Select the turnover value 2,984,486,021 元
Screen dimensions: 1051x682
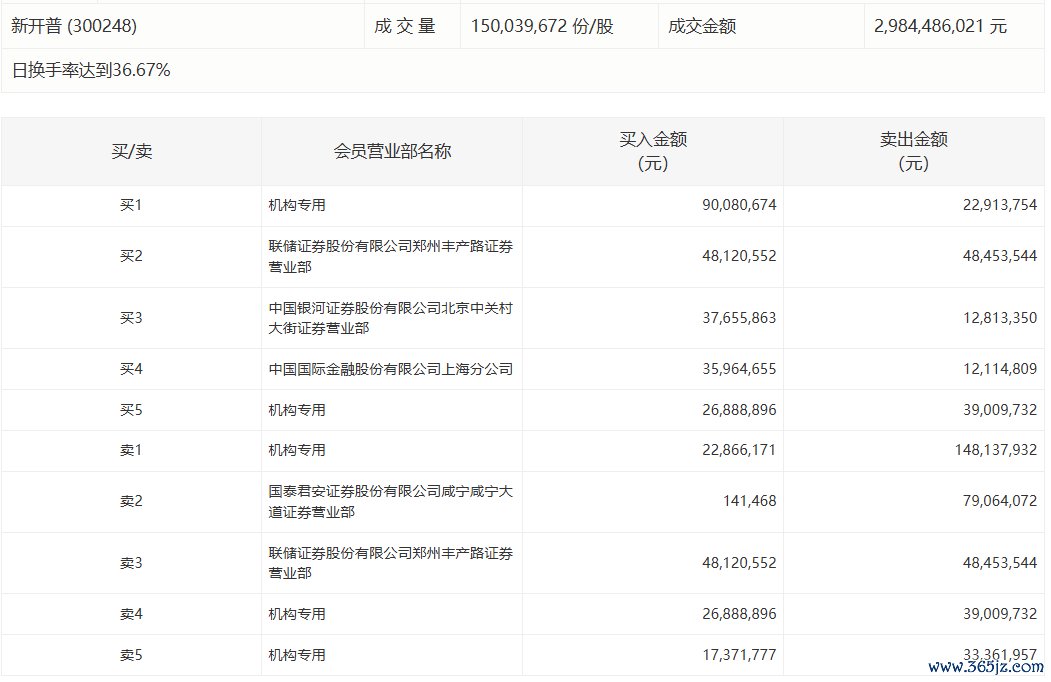pos(940,26)
